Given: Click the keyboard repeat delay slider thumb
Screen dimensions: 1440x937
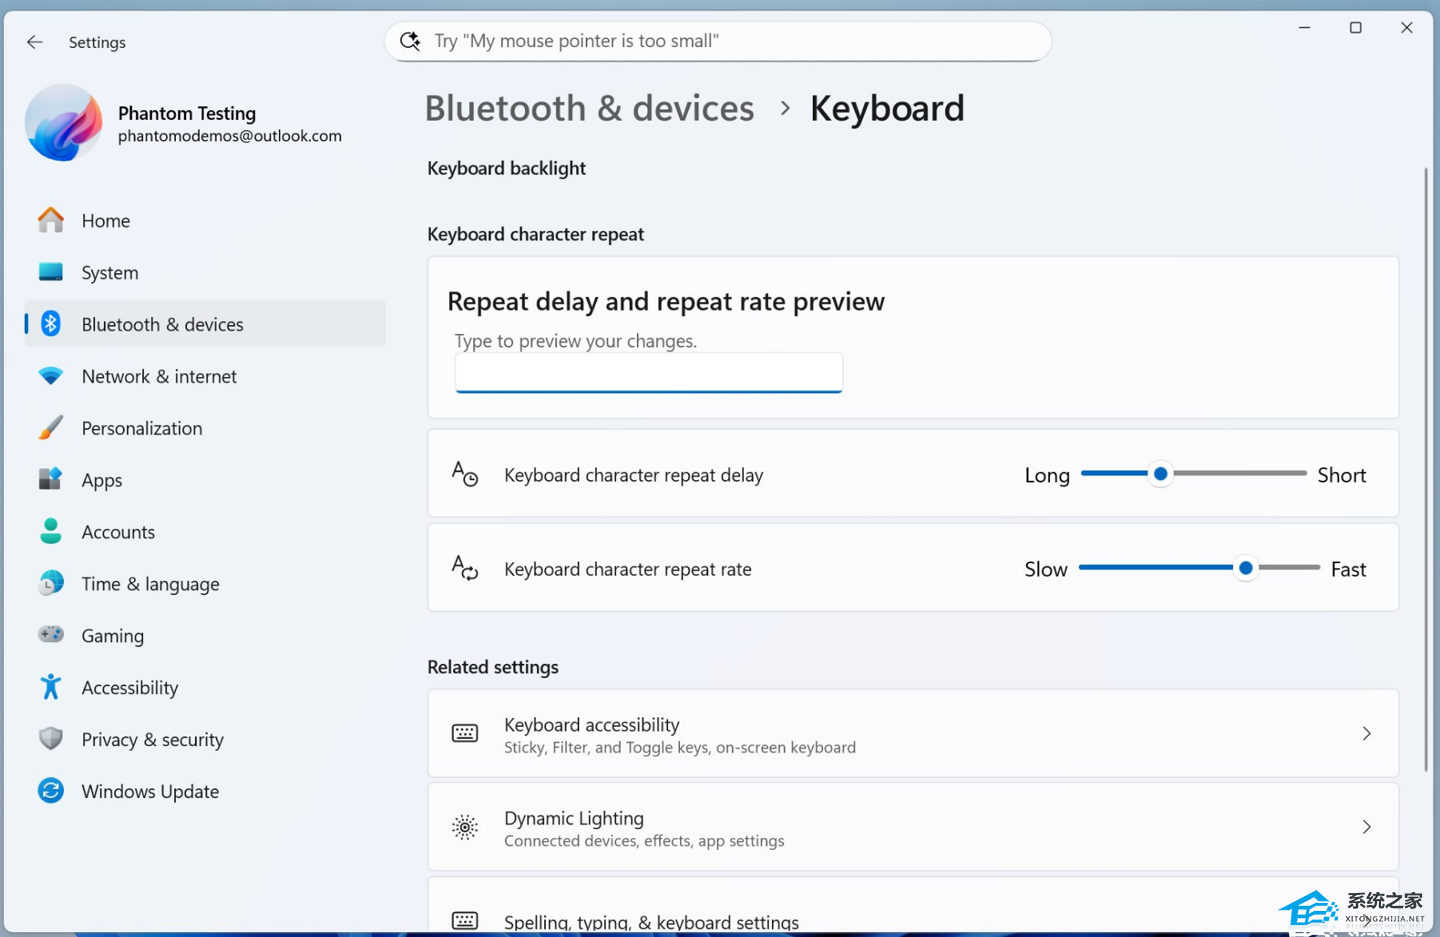Looking at the screenshot, I should (1160, 474).
